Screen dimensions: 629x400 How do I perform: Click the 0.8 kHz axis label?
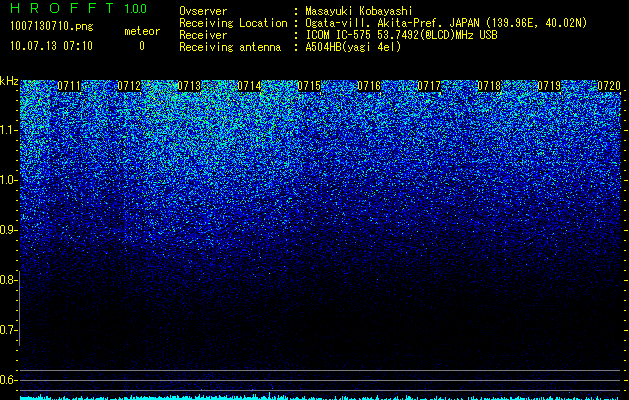pos(8,280)
